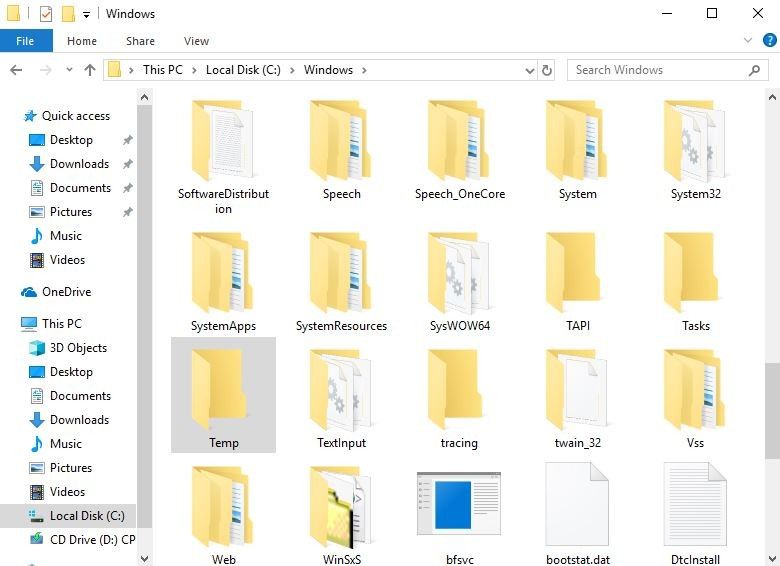Switch to the View tab
The image size is (780, 566).
click(196, 41)
